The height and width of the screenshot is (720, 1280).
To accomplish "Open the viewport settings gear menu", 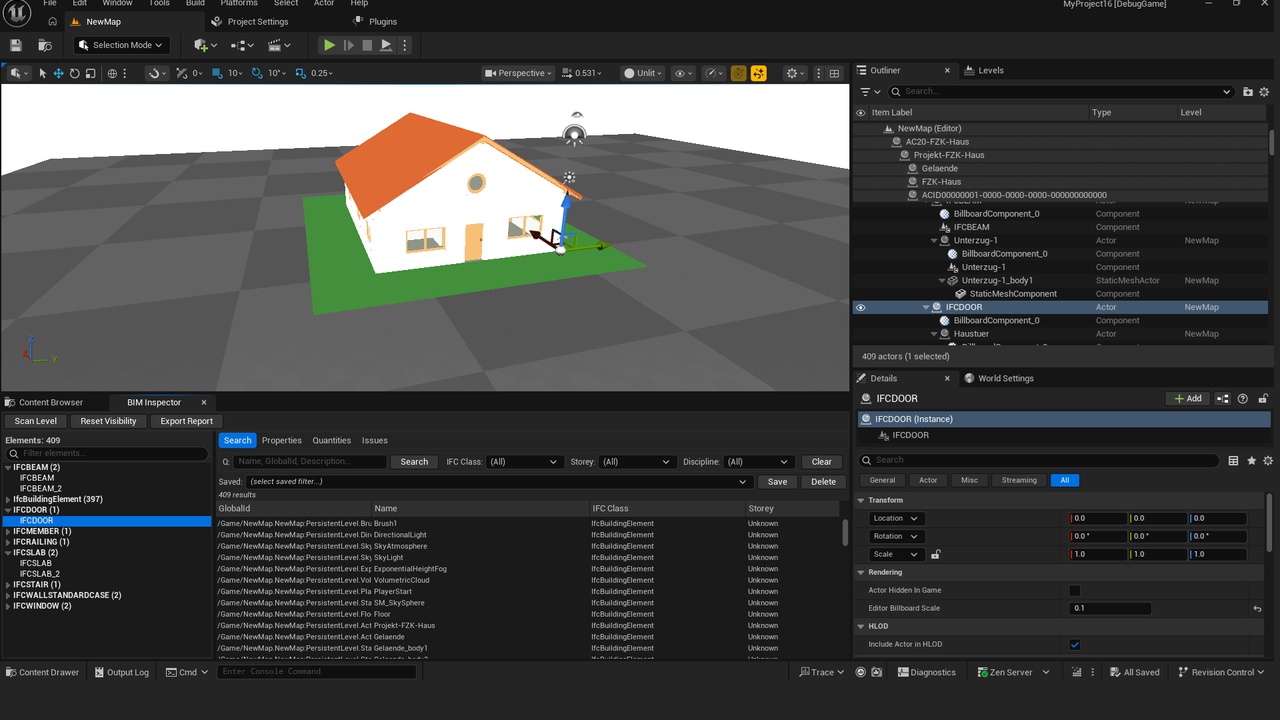I will tap(795, 73).
